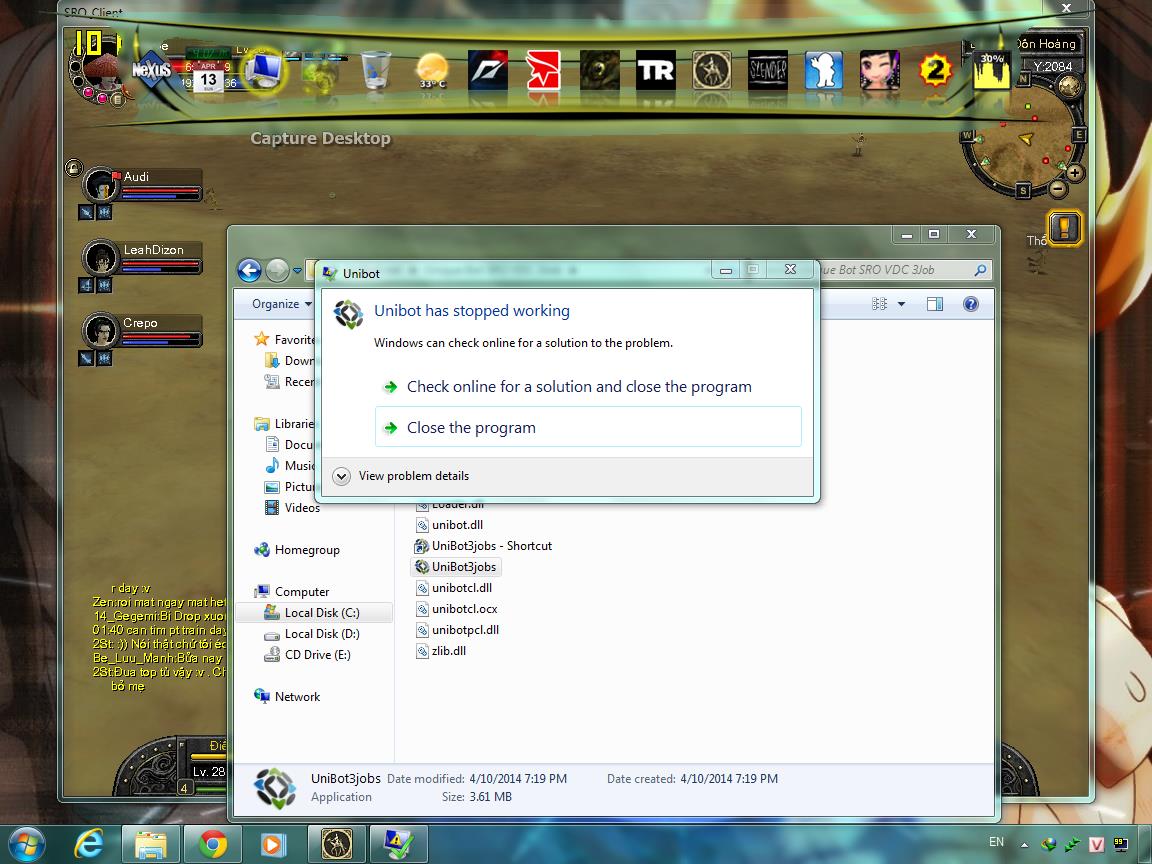The width and height of the screenshot is (1152, 864).
Task: Select the zlib.dll file
Action: [x=441, y=651]
